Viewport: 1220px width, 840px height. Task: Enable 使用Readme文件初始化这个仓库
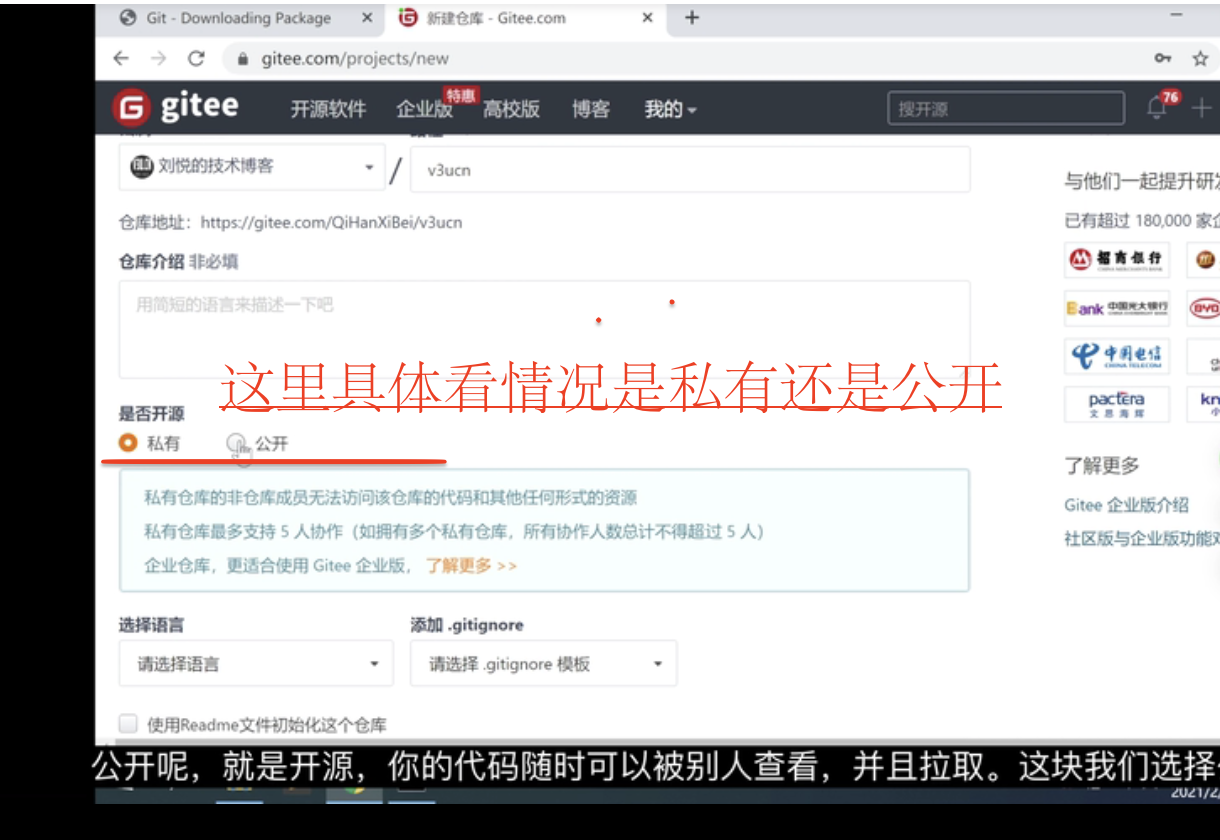click(x=127, y=723)
